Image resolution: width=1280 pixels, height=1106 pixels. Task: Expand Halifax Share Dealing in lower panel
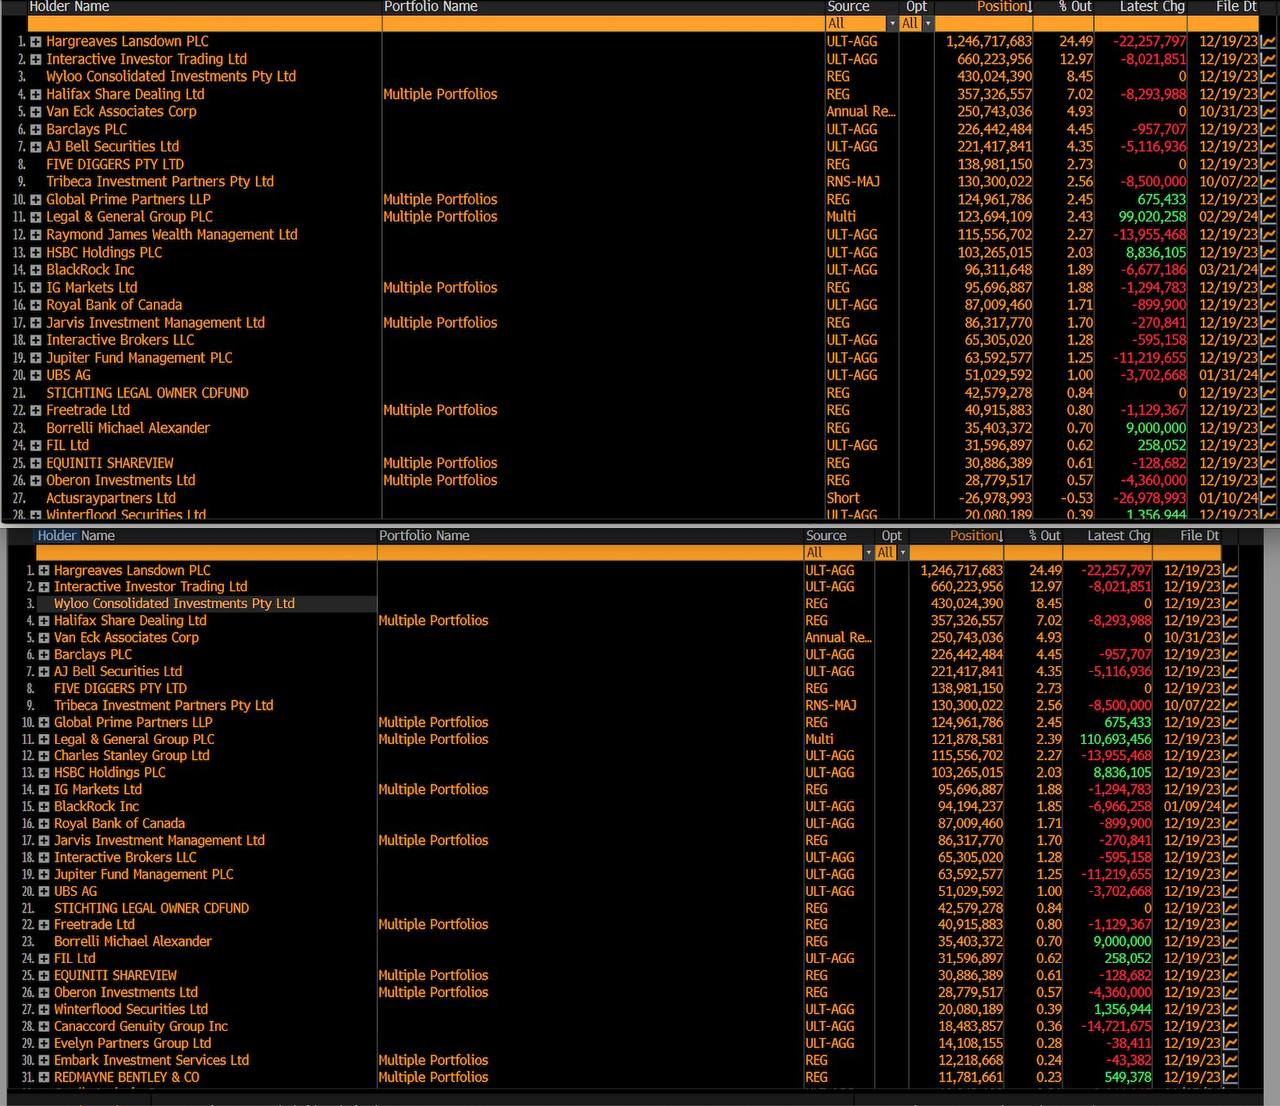pyautogui.click(x=44, y=621)
